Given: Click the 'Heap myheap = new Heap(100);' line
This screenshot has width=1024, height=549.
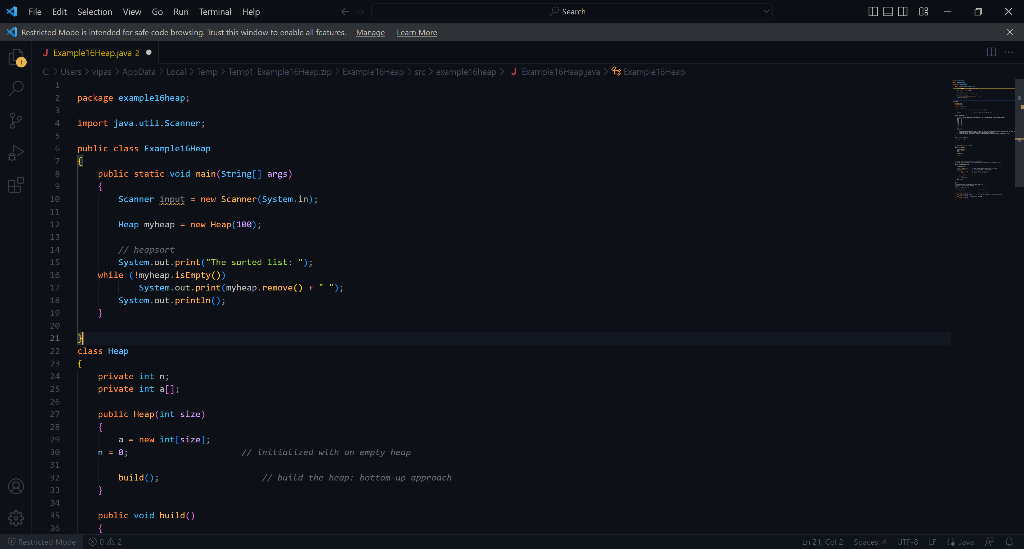Looking at the screenshot, I should pyautogui.click(x=189, y=225).
